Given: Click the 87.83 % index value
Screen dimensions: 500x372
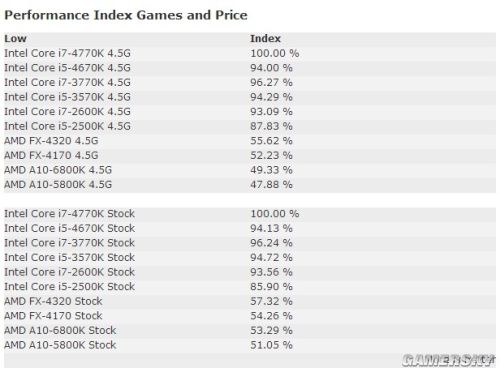Looking at the screenshot, I should point(271,126).
